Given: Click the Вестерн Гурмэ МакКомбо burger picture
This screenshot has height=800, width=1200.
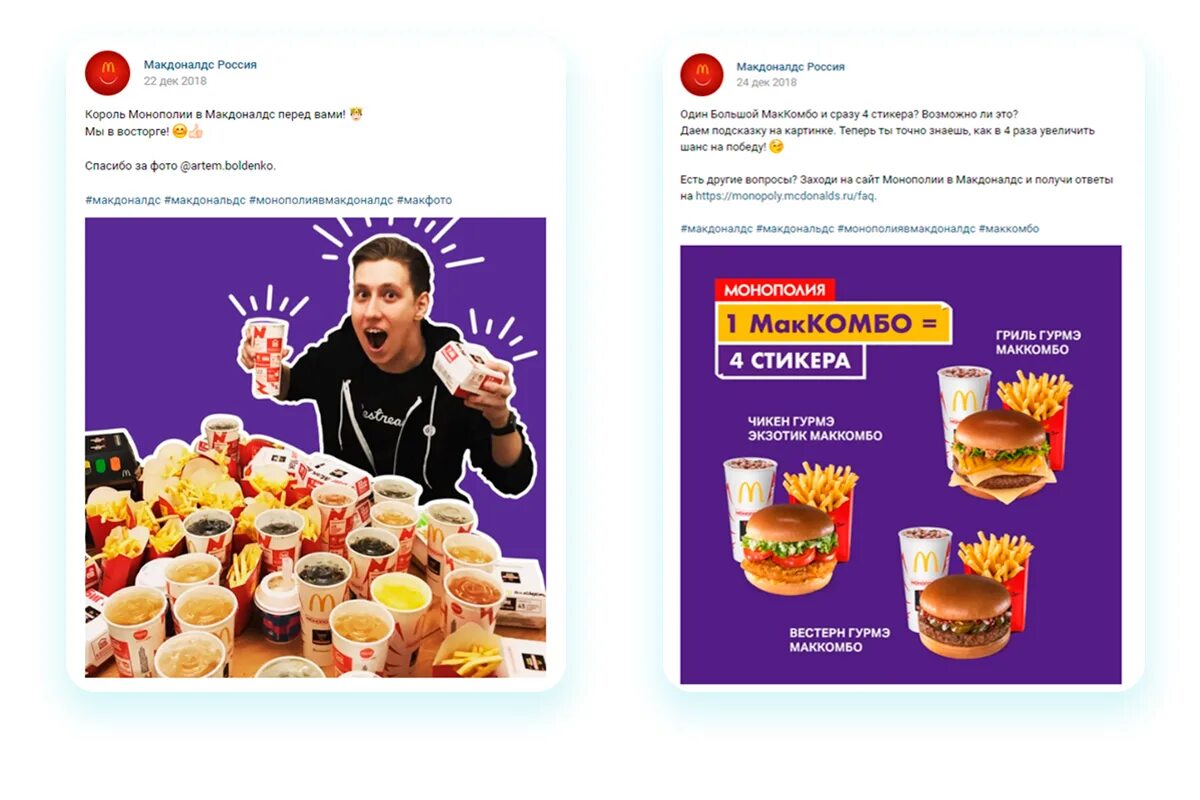Looking at the screenshot, I should point(964,615).
